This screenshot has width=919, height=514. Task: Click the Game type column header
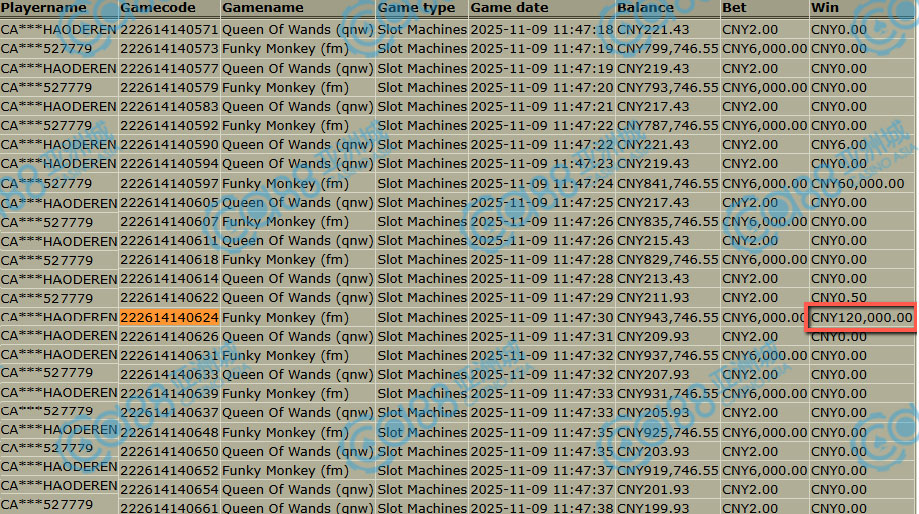(x=416, y=8)
